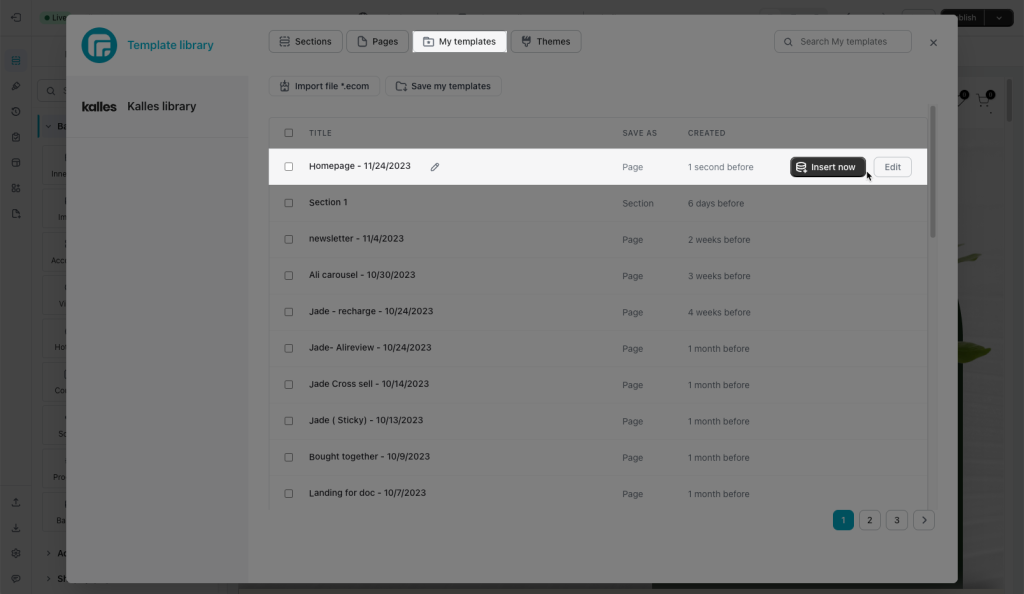Click Import file *.ecom button
1024x594 pixels.
[325, 86]
